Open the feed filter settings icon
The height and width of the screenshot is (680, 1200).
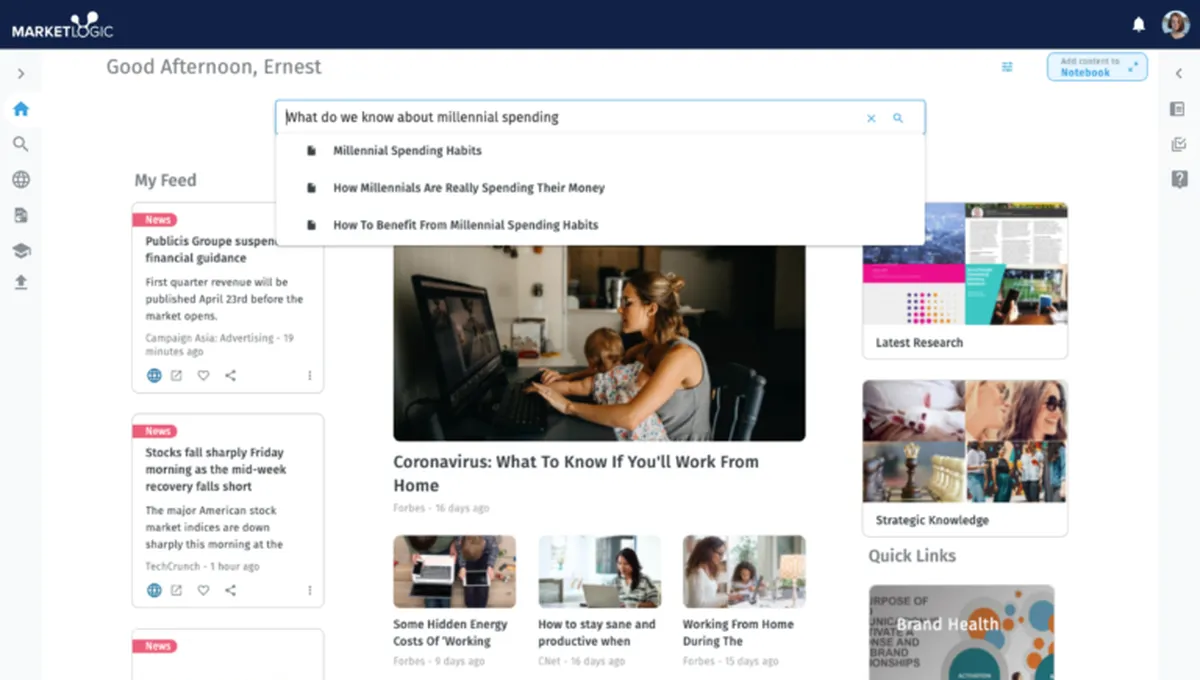1007,67
